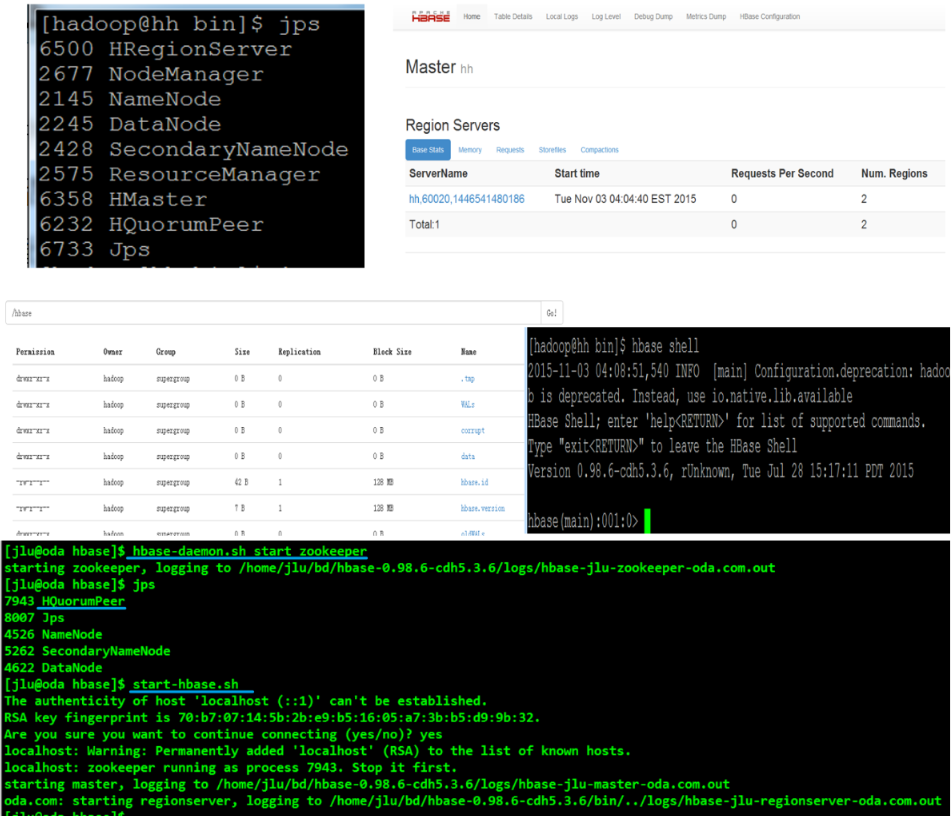
Task: Click the ServerName column header
Action: click(438, 174)
